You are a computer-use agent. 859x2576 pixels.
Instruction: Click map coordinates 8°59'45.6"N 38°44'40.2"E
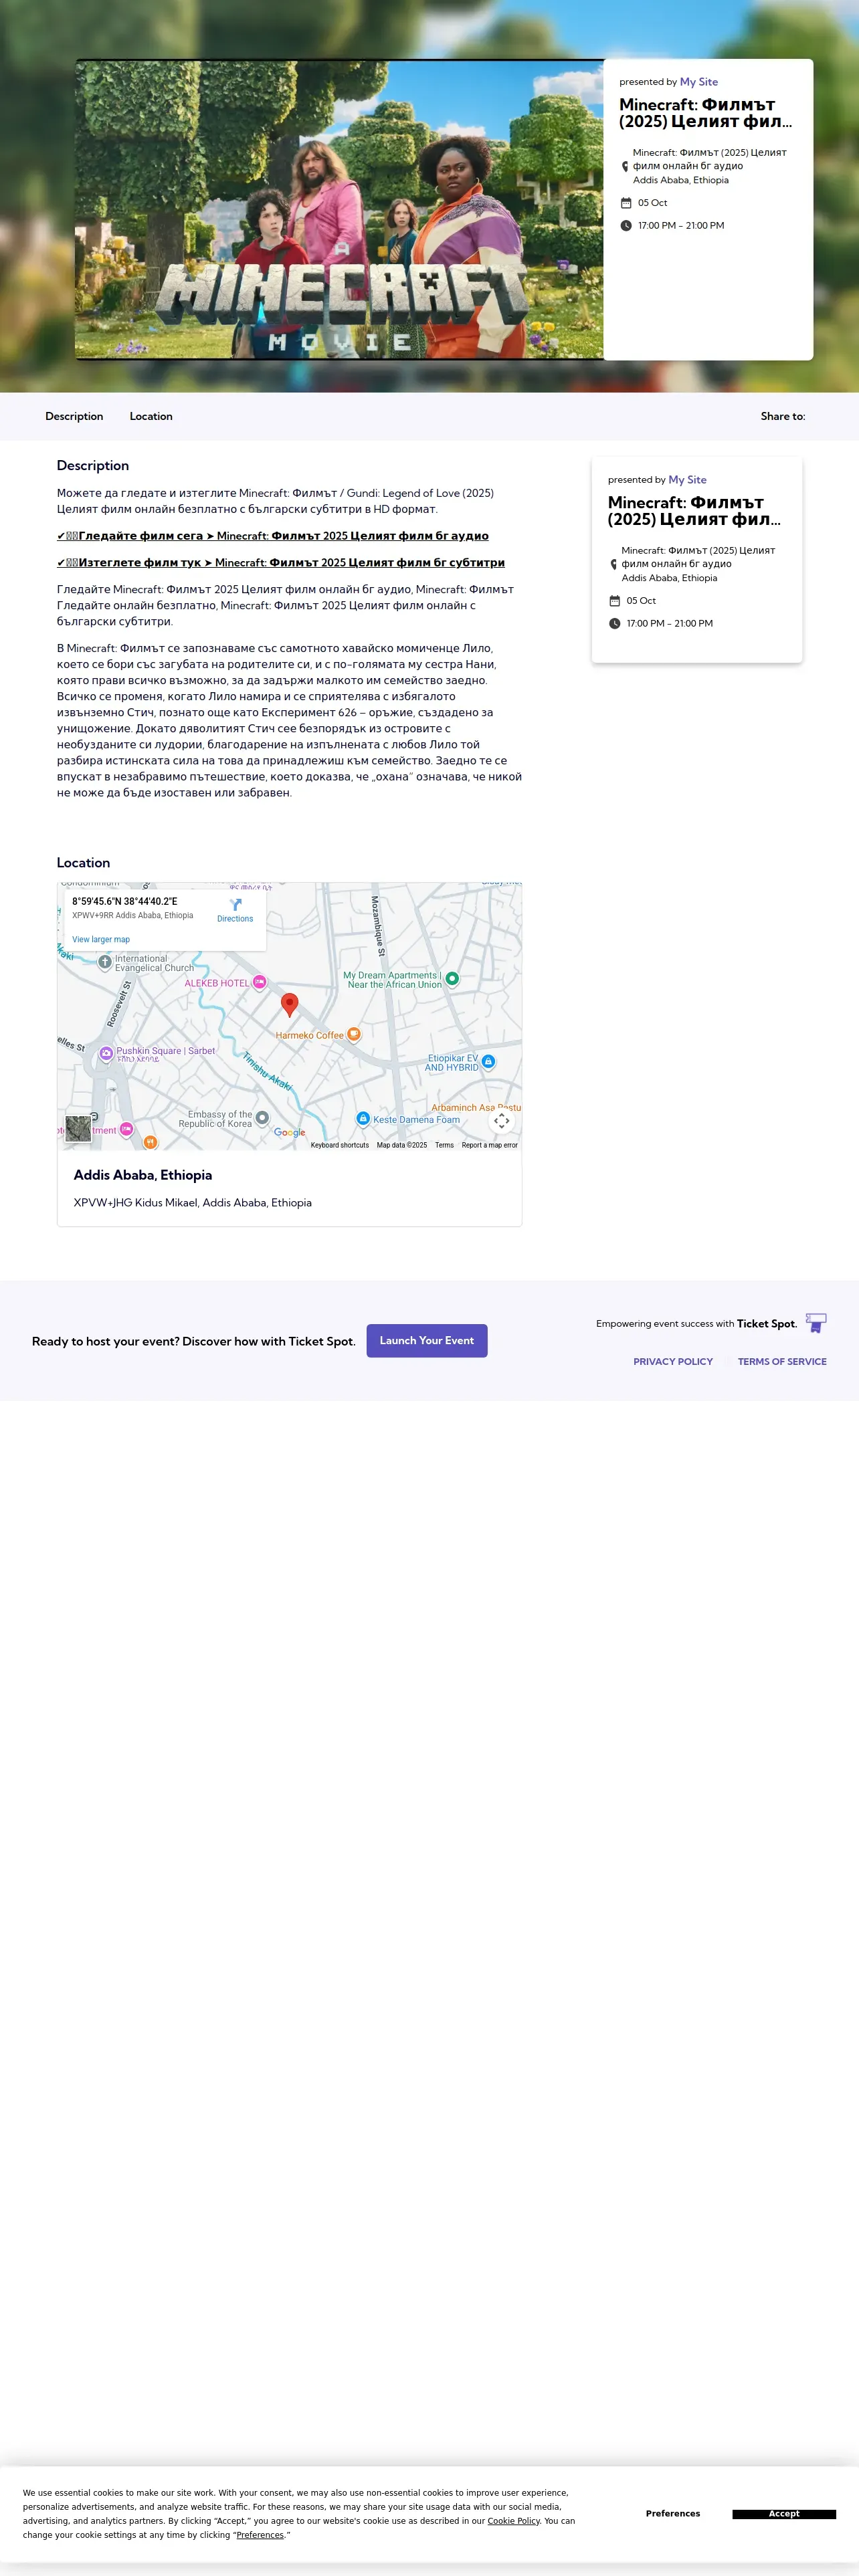[x=125, y=901]
